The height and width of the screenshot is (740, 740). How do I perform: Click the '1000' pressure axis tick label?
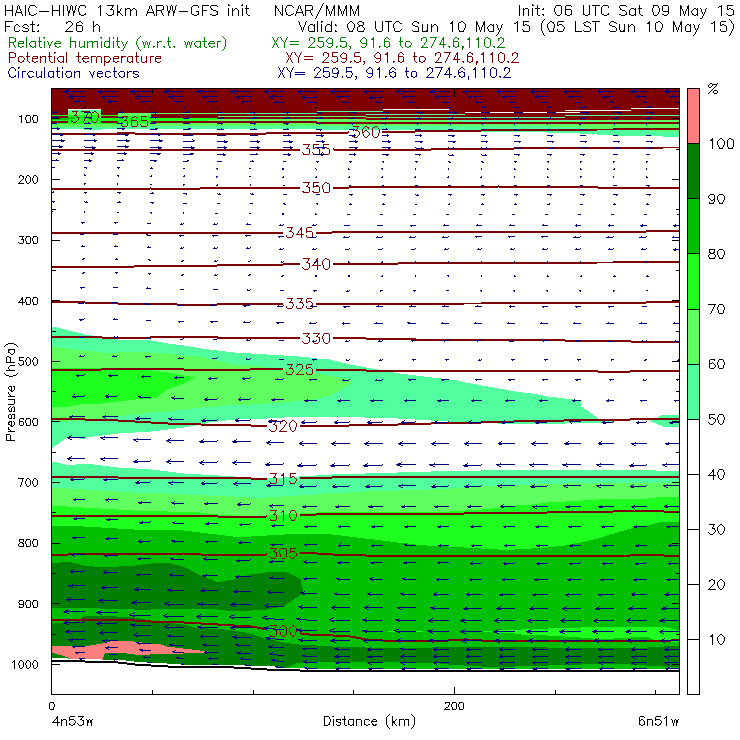[25, 664]
